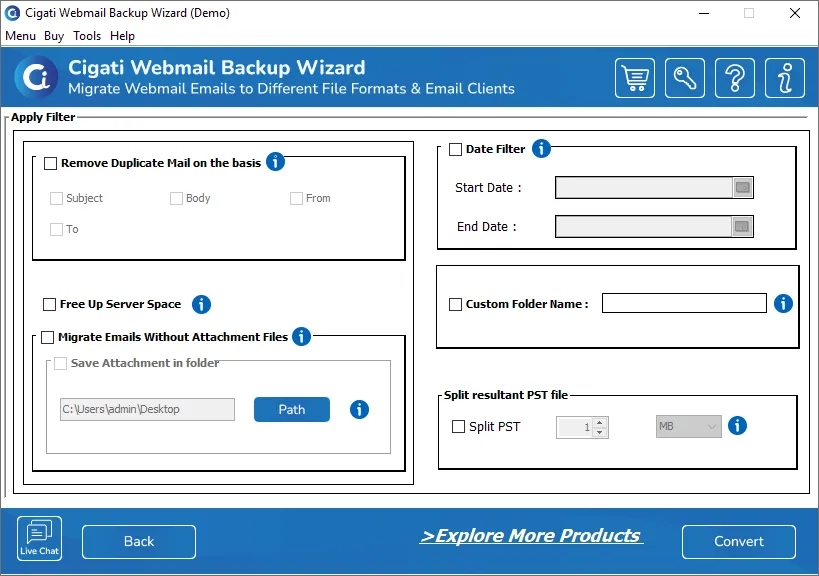The image size is (819, 576).
Task: Click the about info icon in header
Action: click(x=785, y=78)
